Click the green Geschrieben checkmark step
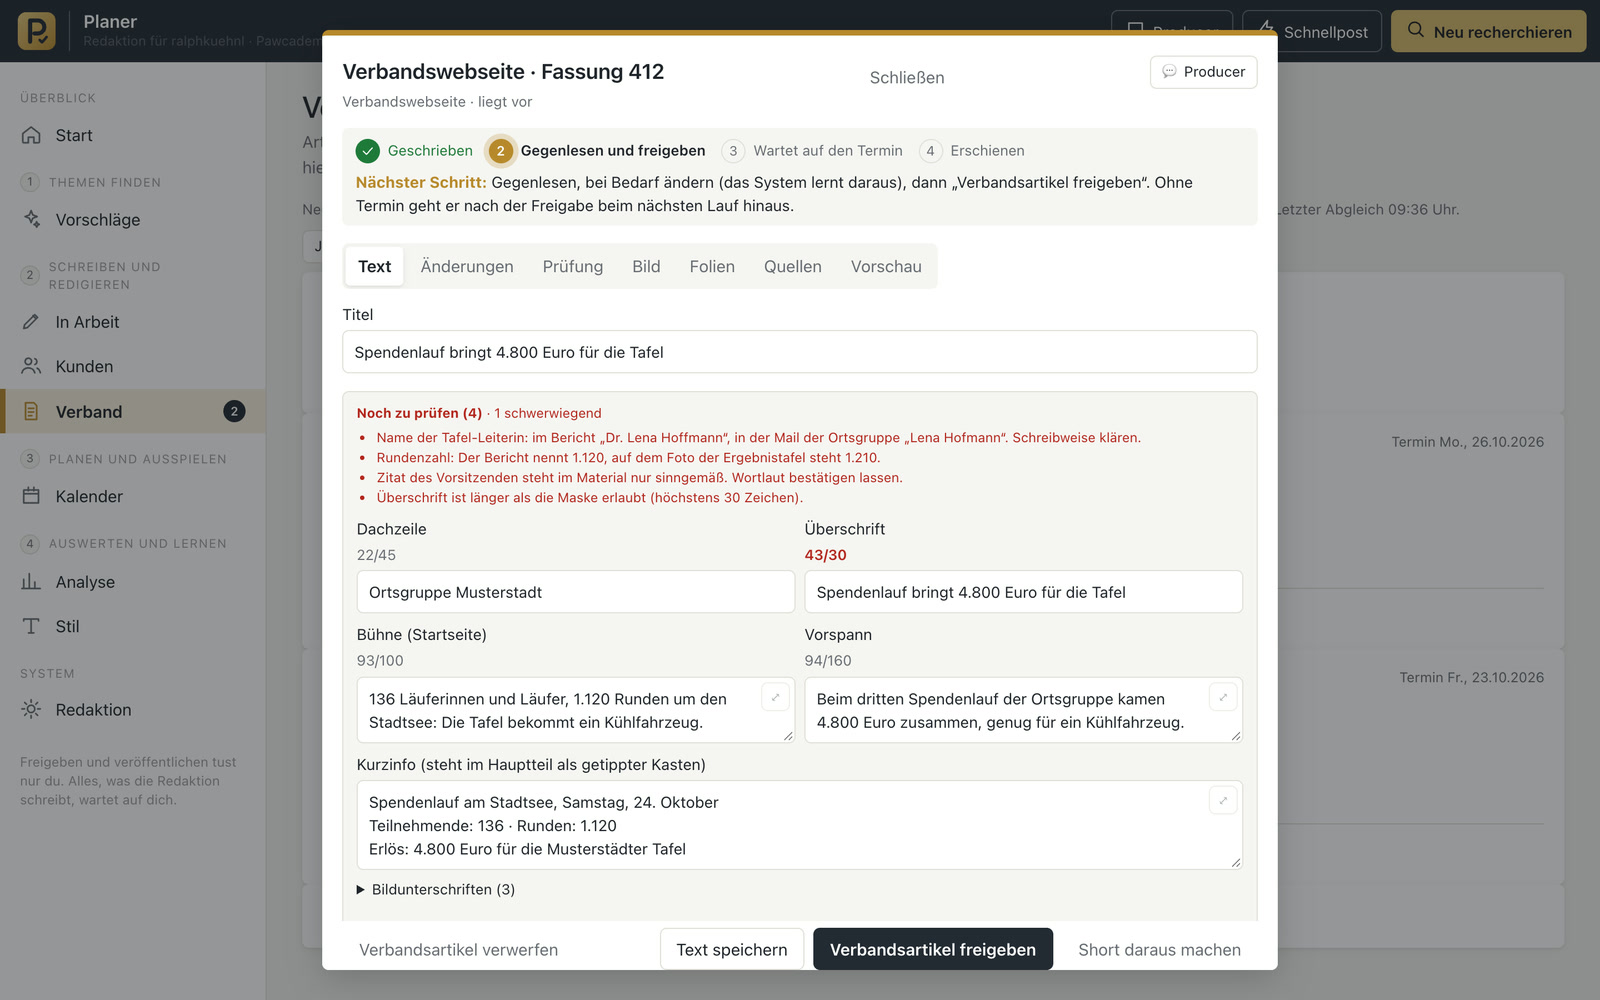The image size is (1600, 1000). coord(368,151)
